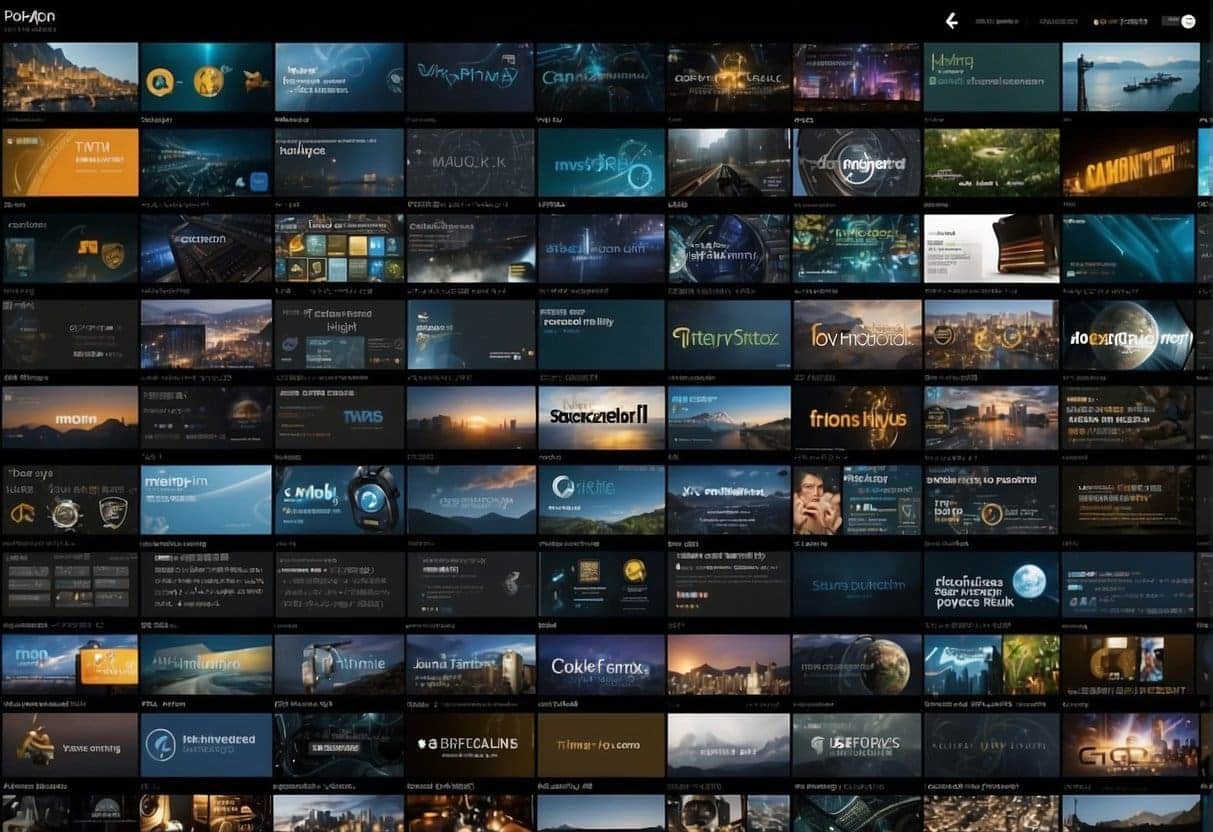Image resolution: width=1213 pixels, height=832 pixels.
Task: Select the globe thumbnail with white title text
Action: tap(1129, 335)
